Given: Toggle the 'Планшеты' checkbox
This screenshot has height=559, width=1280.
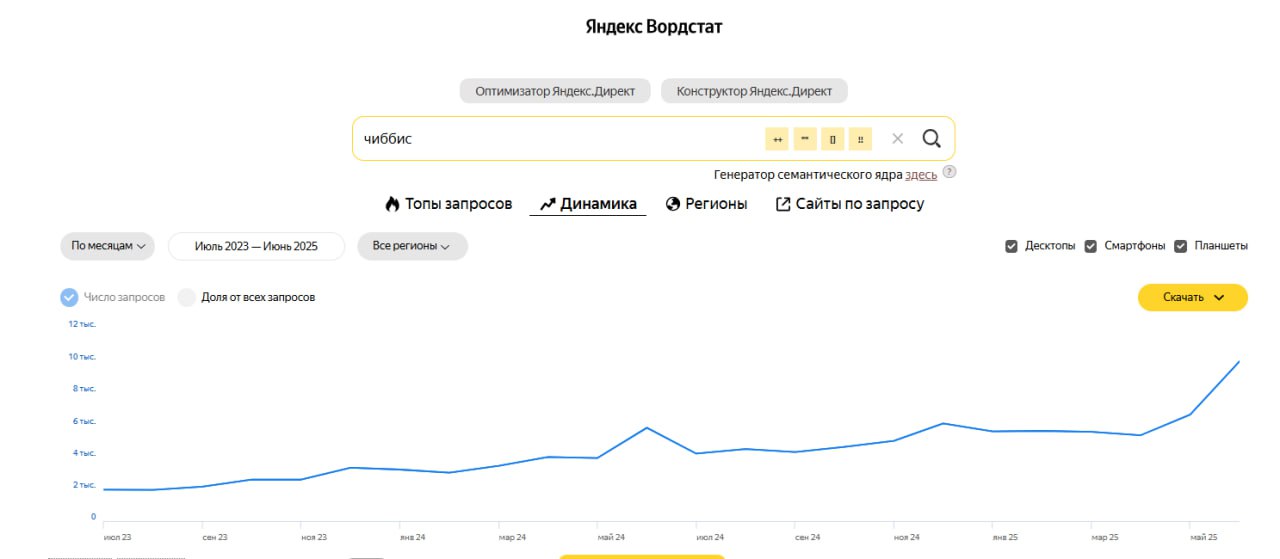Looking at the screenshot, I should pyautogui.click(x=1180, y=246).
